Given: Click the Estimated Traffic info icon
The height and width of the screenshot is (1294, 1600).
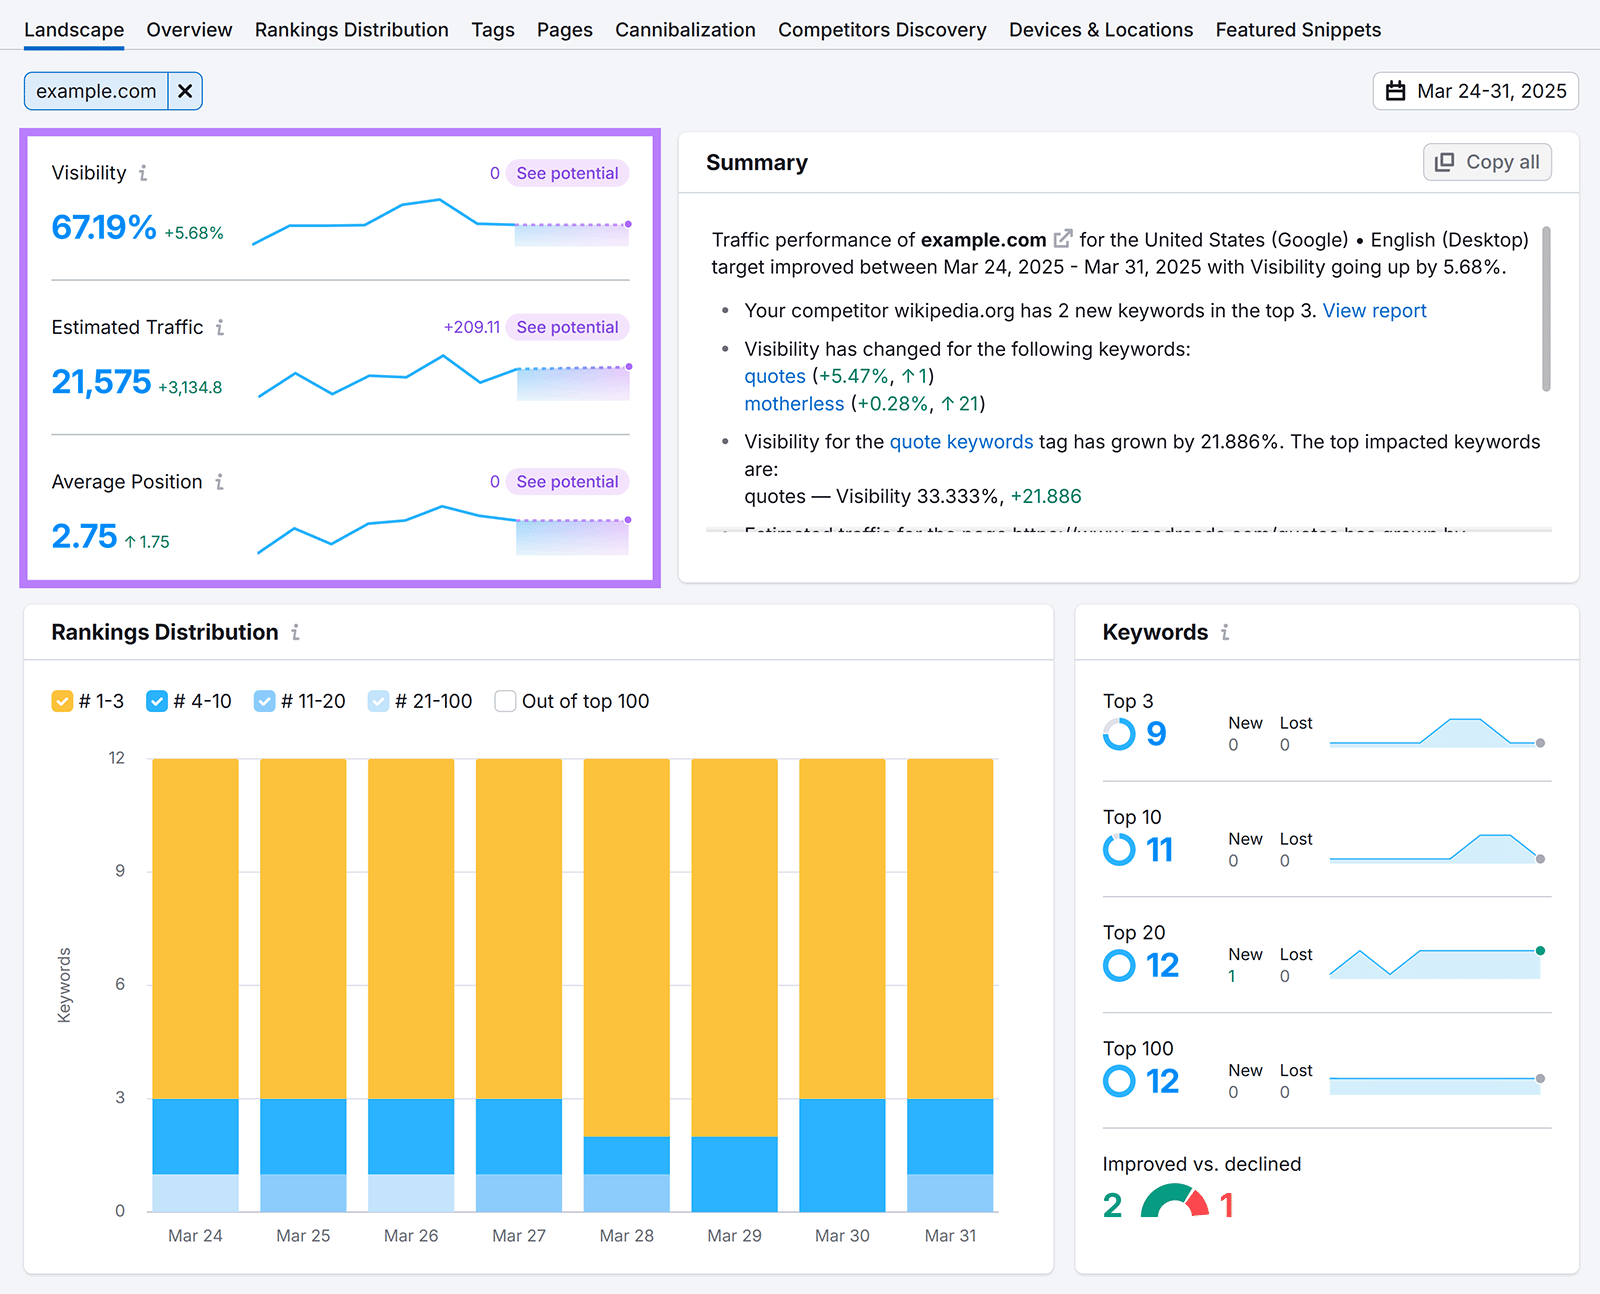Looking at the screenshot, I should click(x=221, y=327).
